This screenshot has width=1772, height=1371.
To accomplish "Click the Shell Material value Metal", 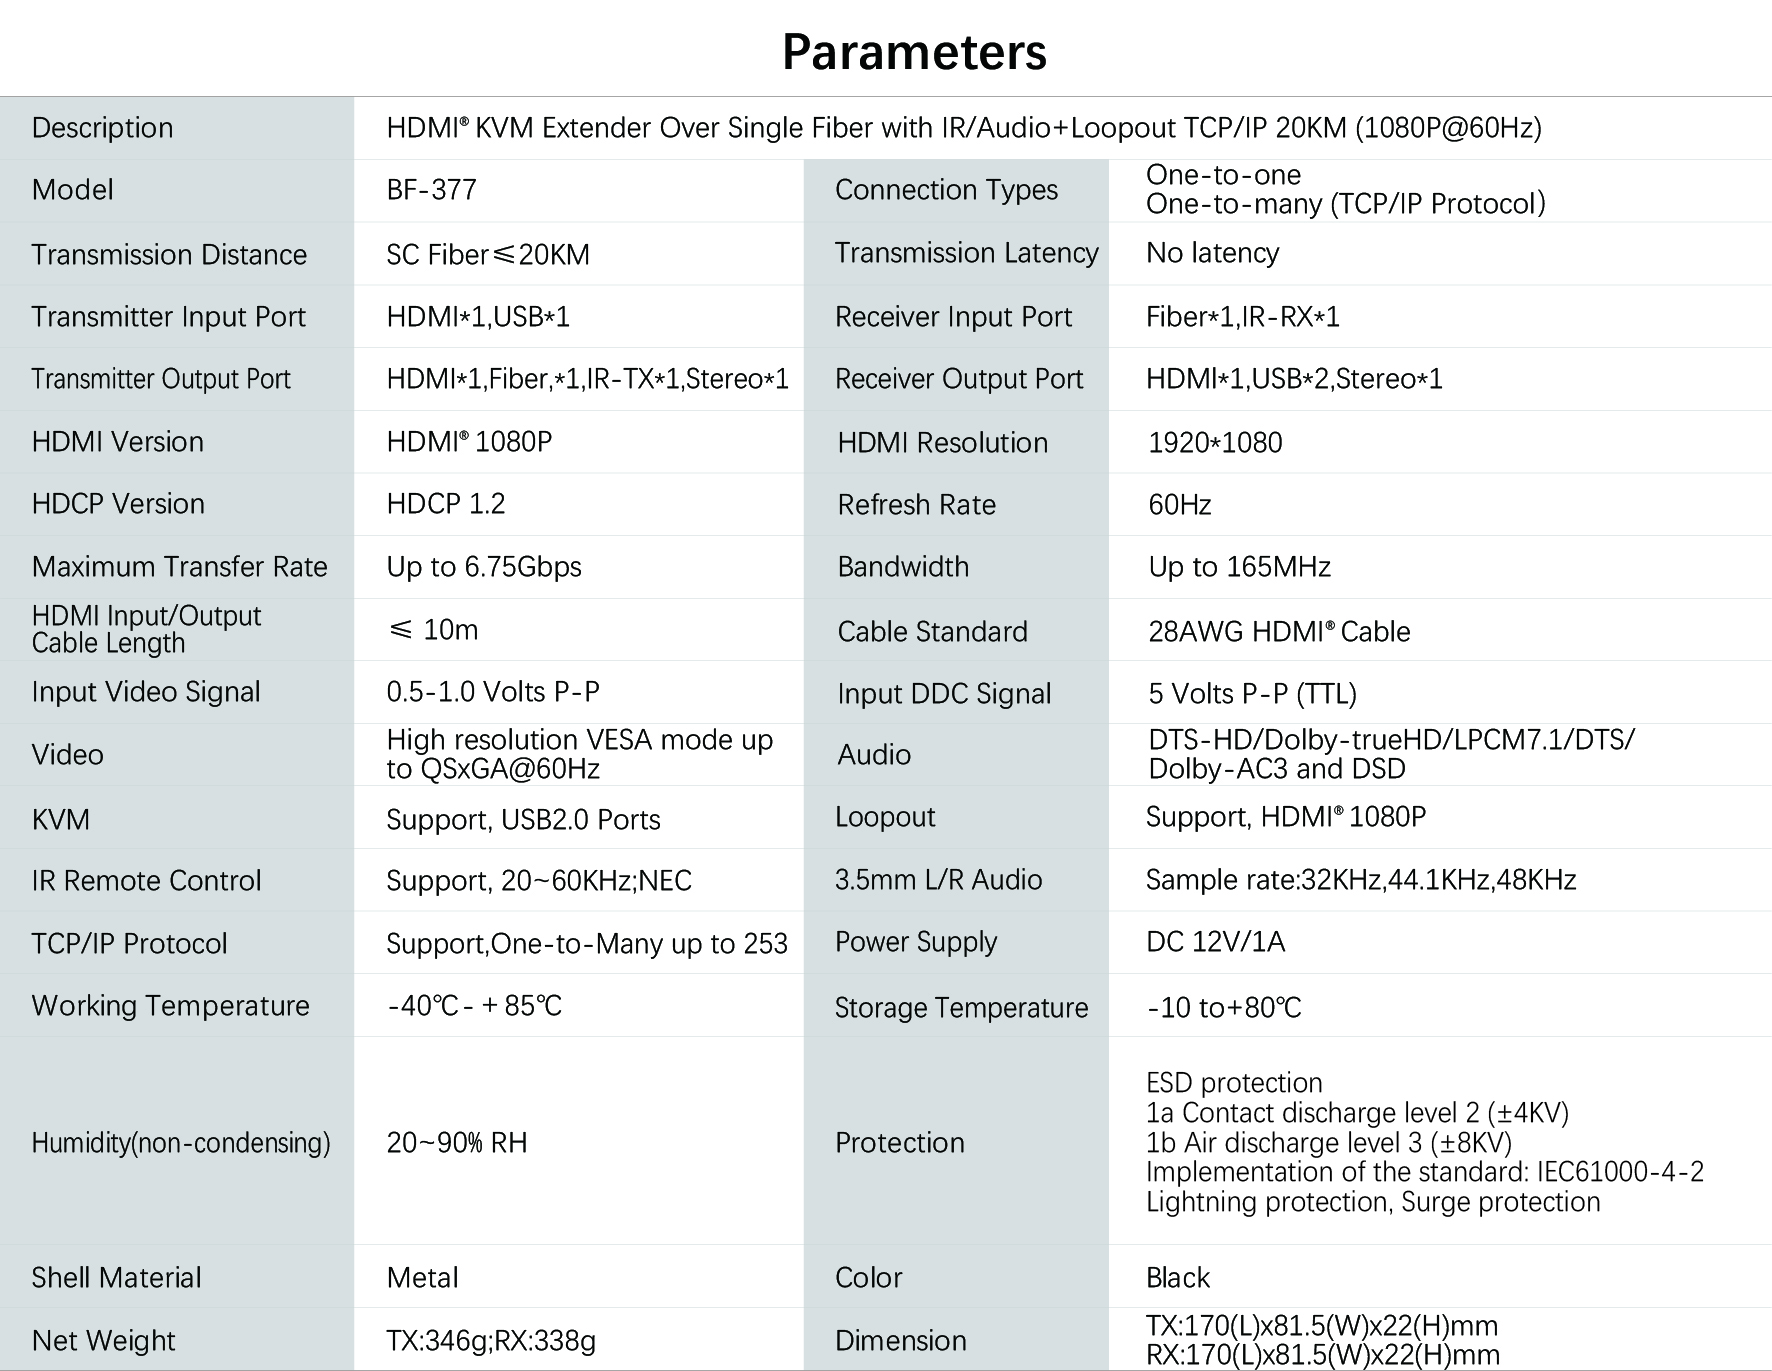I will 422,1278.
